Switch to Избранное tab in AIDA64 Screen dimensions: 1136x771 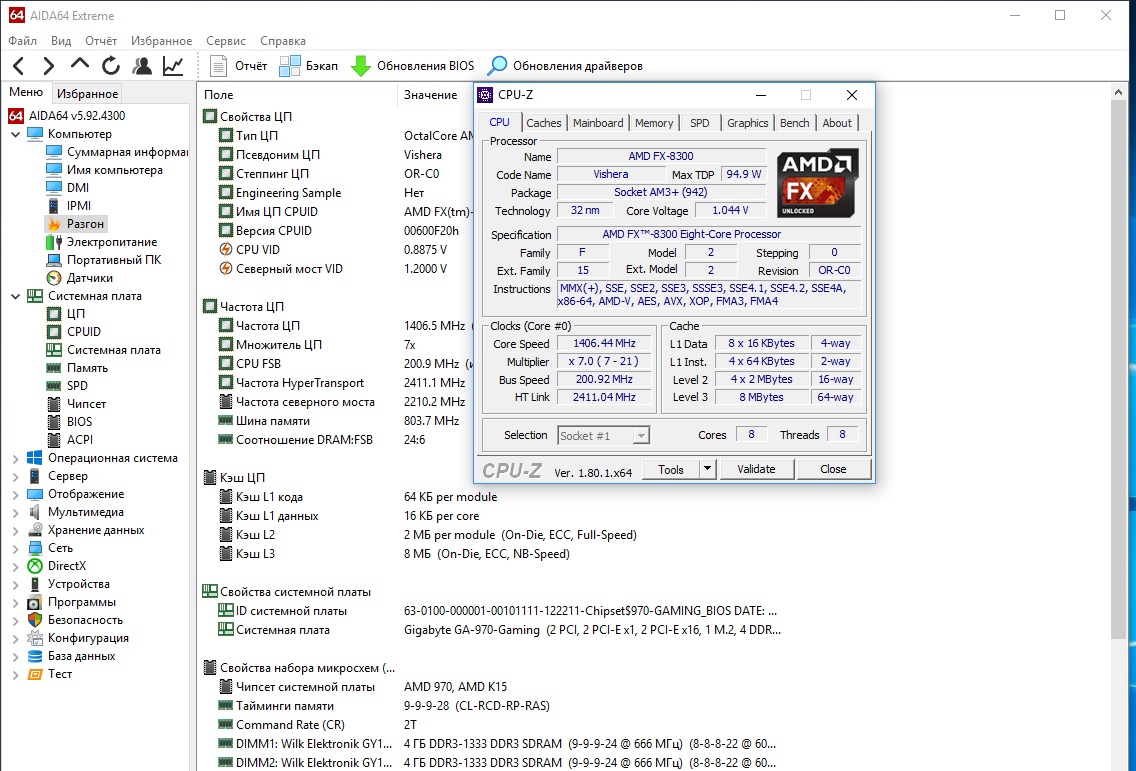pos(88,93)
